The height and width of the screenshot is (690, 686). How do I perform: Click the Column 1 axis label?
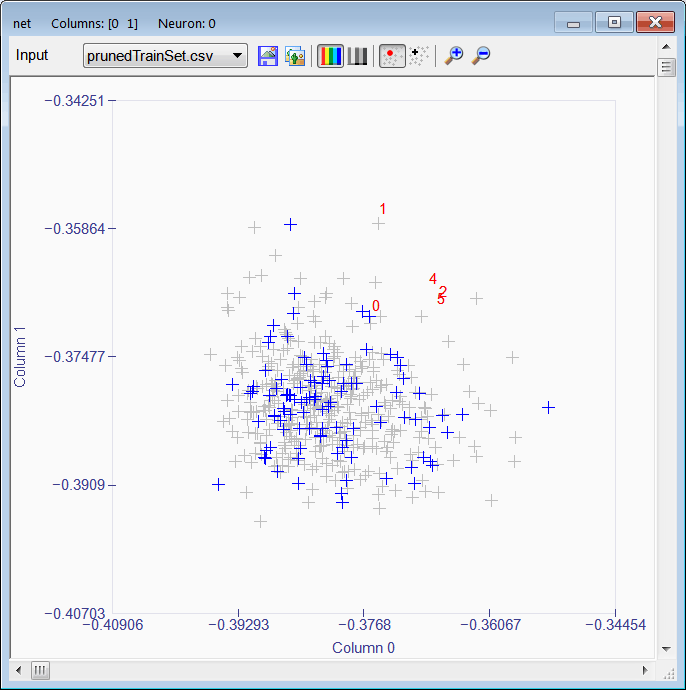click(x=20, y=357)
